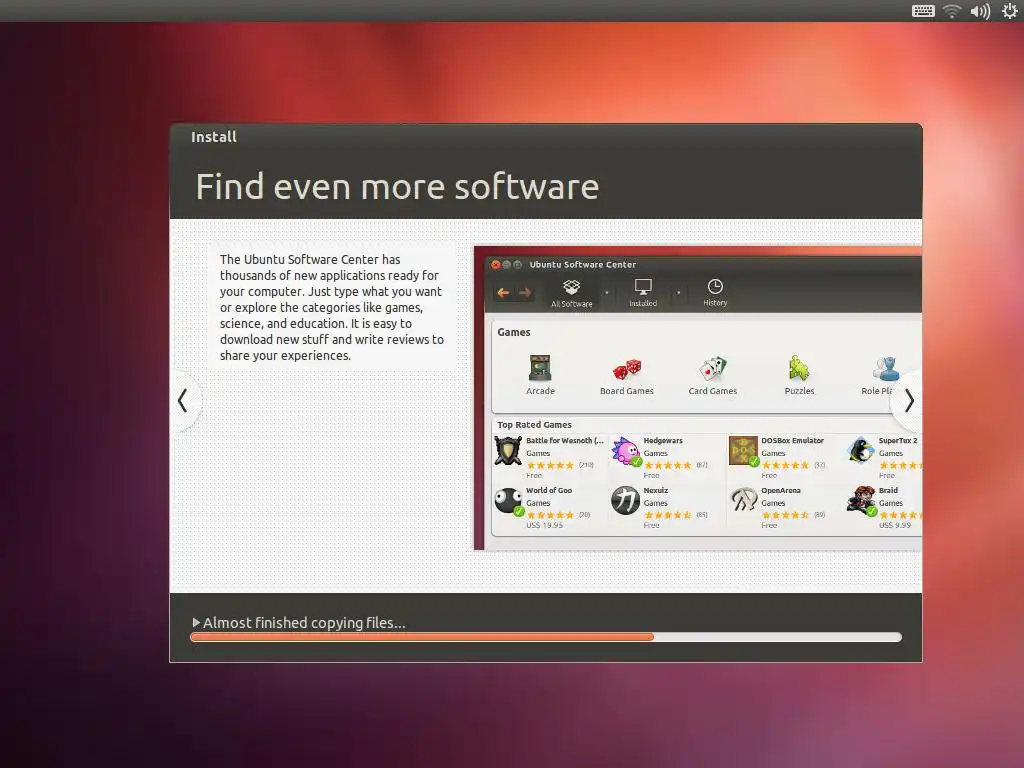The height and width of the screenshot is (768, 1024).
Task: Click the installation progress bar
Action: pos(545,637)
